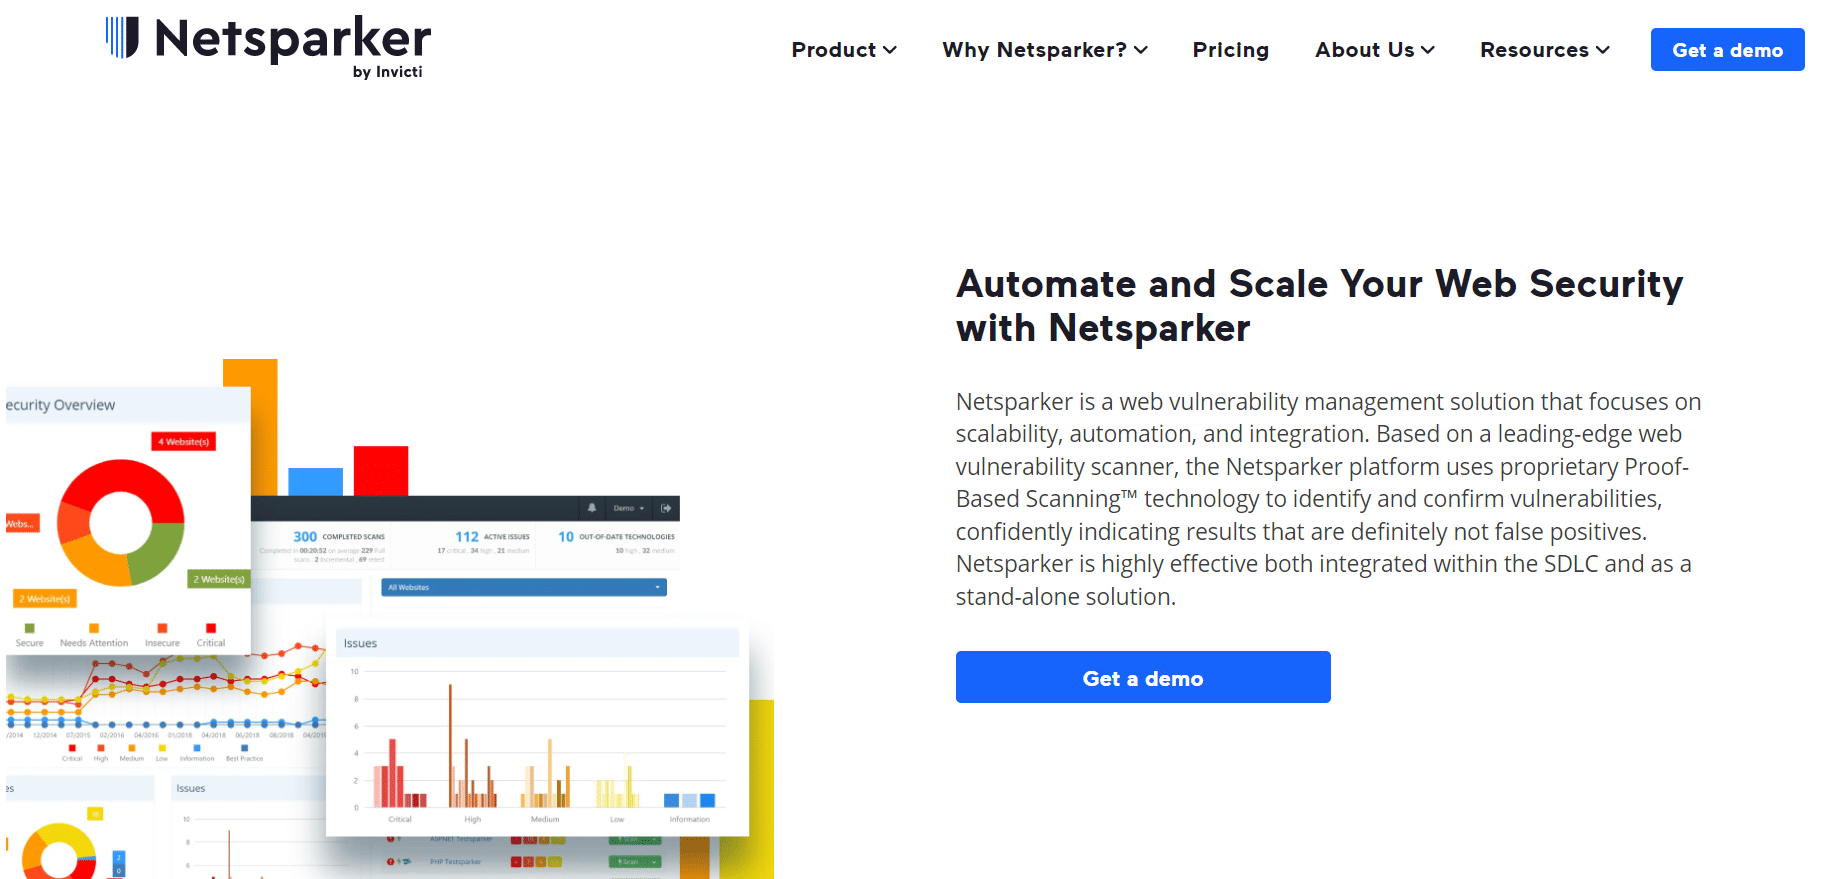The width and height of the screenshot is (1838, 879).
Task: Click the Issues bar chart thumbnail
Action: pos(537,731)
